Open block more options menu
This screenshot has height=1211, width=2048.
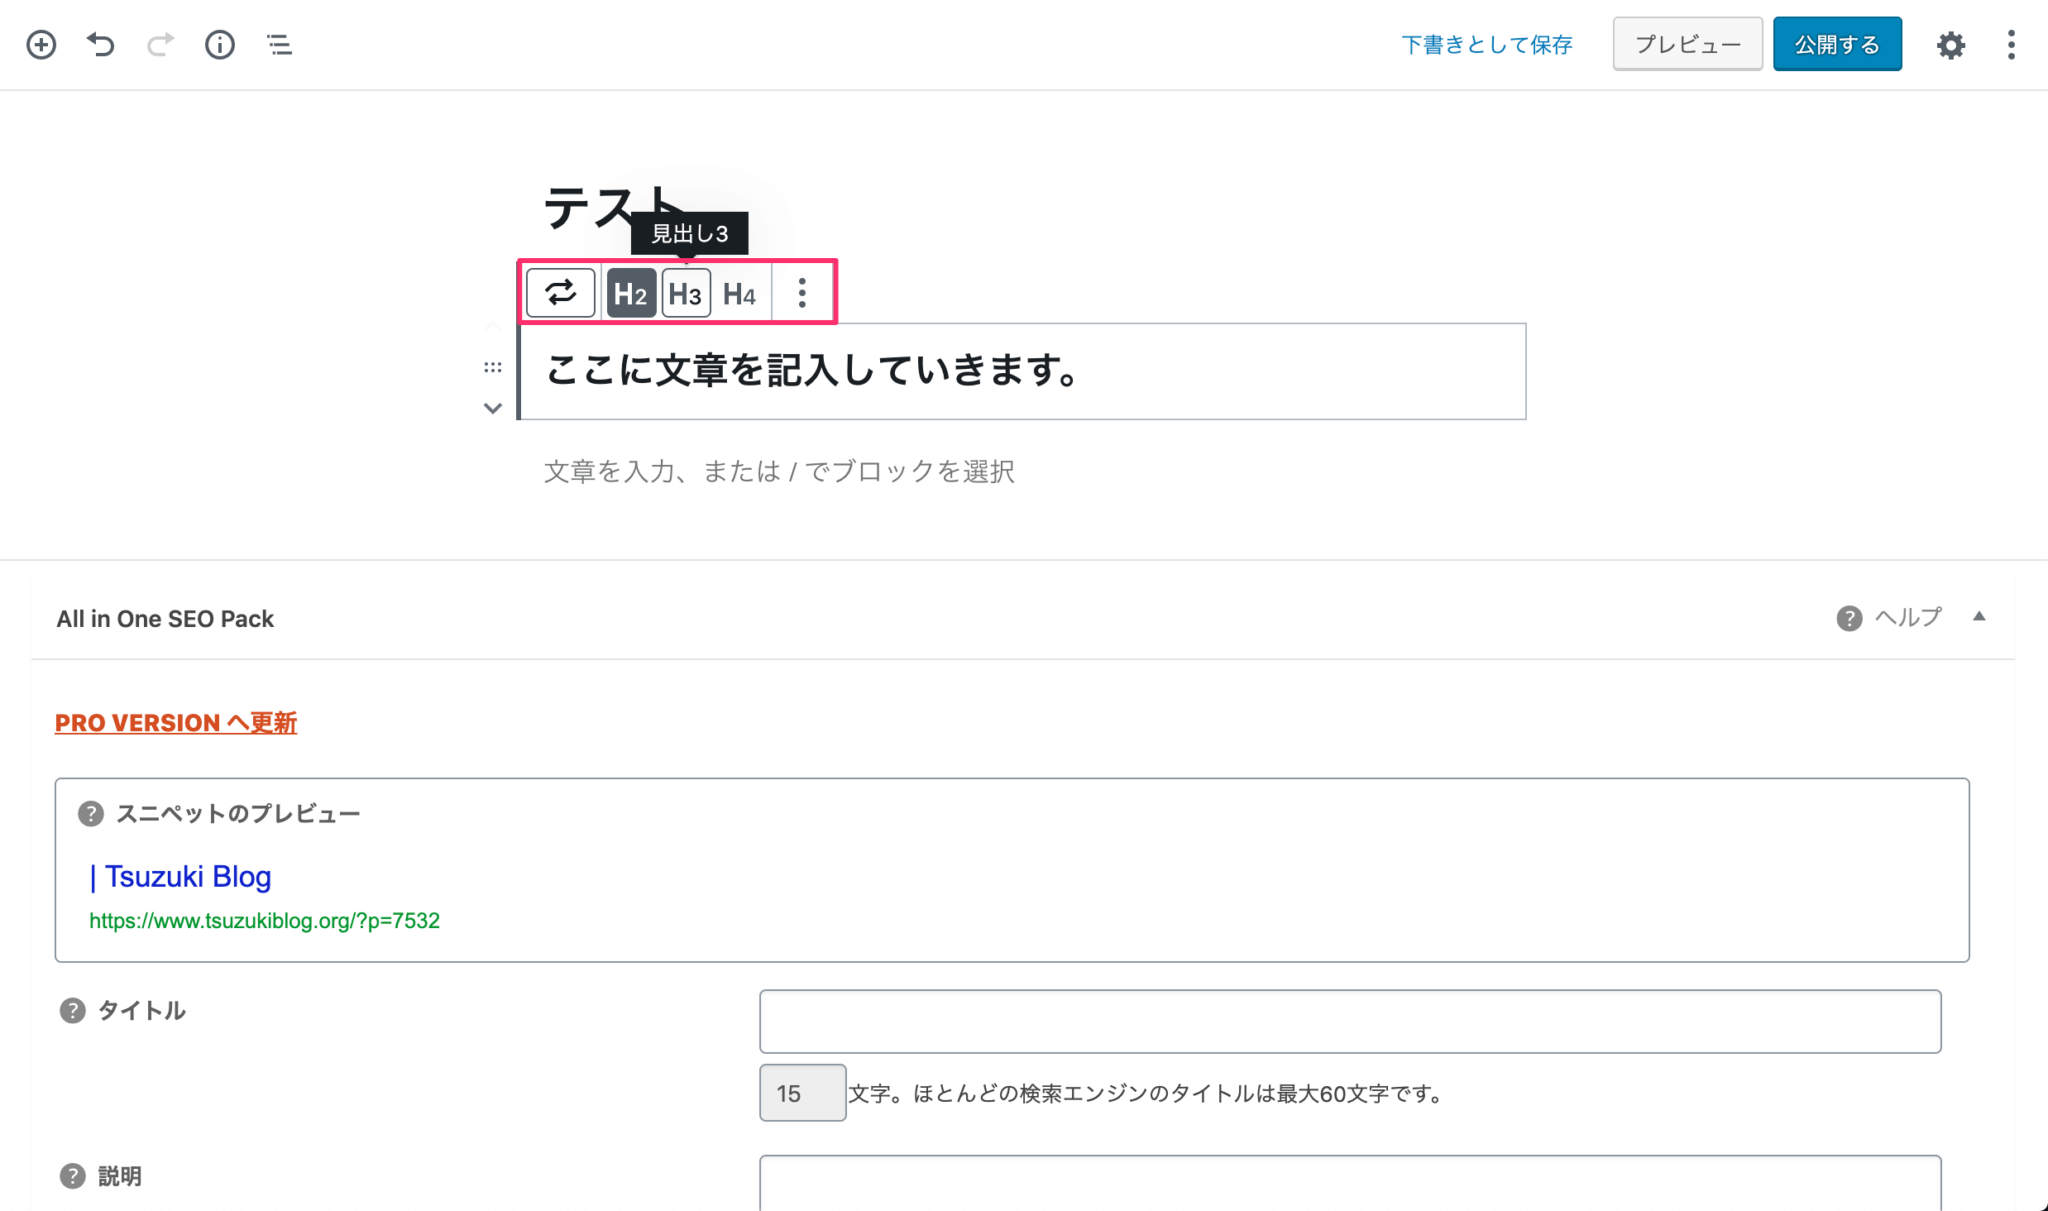click(x=802, y=293)
